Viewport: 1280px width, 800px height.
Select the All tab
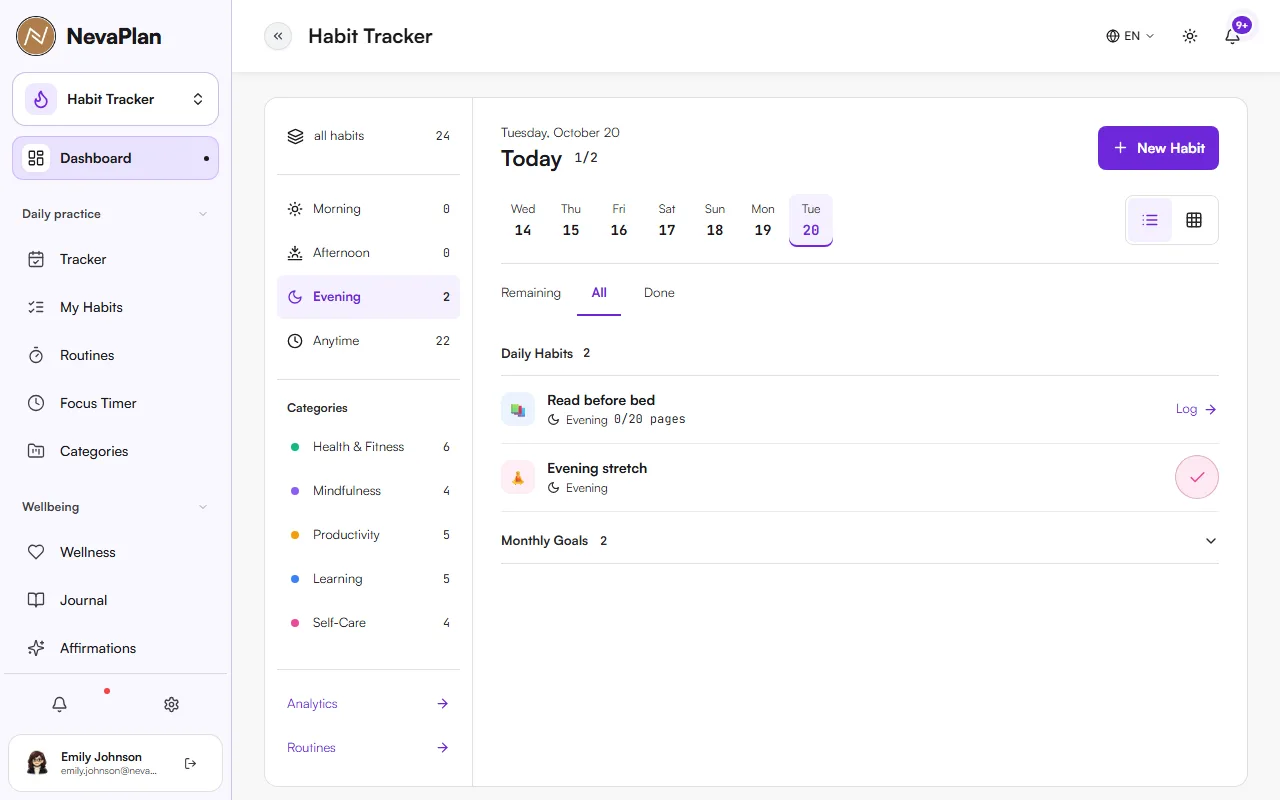599,293
